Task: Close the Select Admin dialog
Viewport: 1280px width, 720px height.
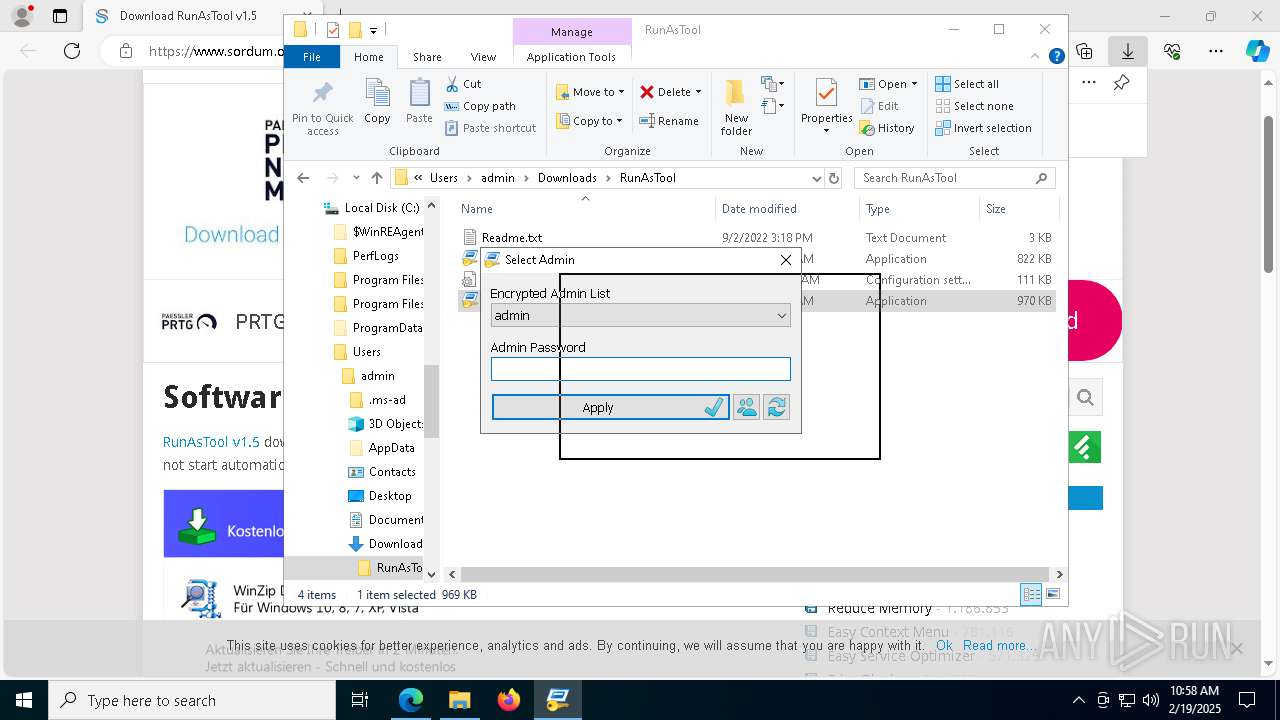Action: tap(785, 260)
